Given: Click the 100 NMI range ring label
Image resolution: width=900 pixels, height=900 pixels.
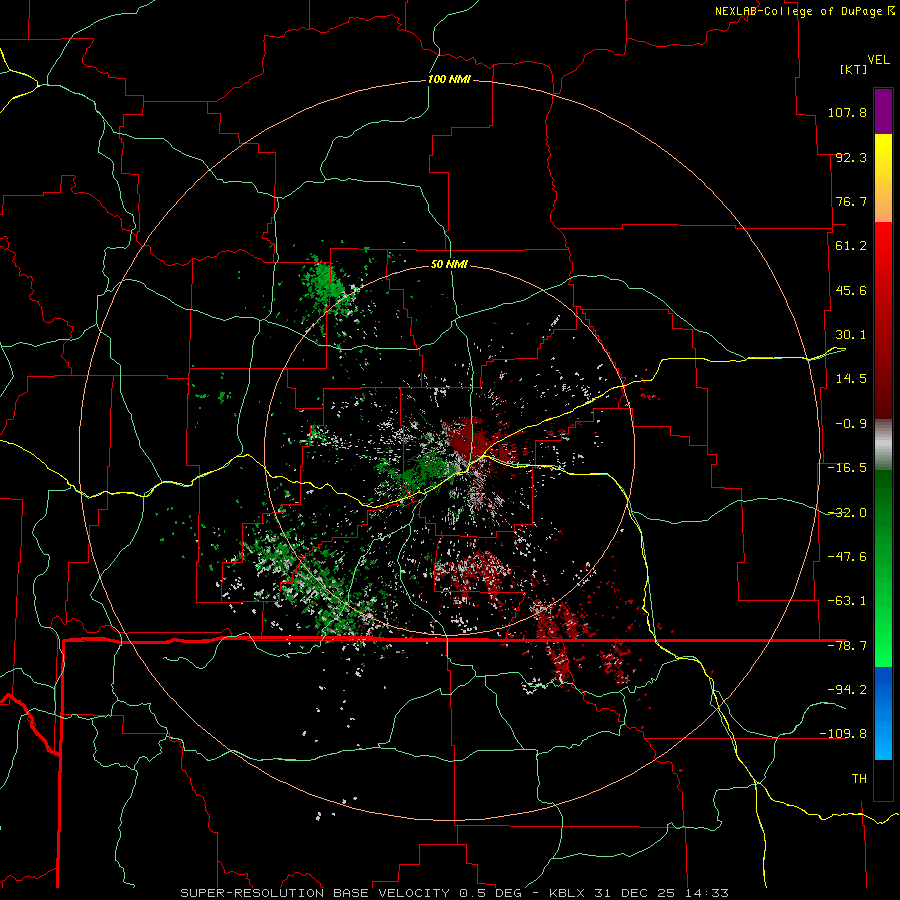Looking at the screenshot, I should pos(449,79).
